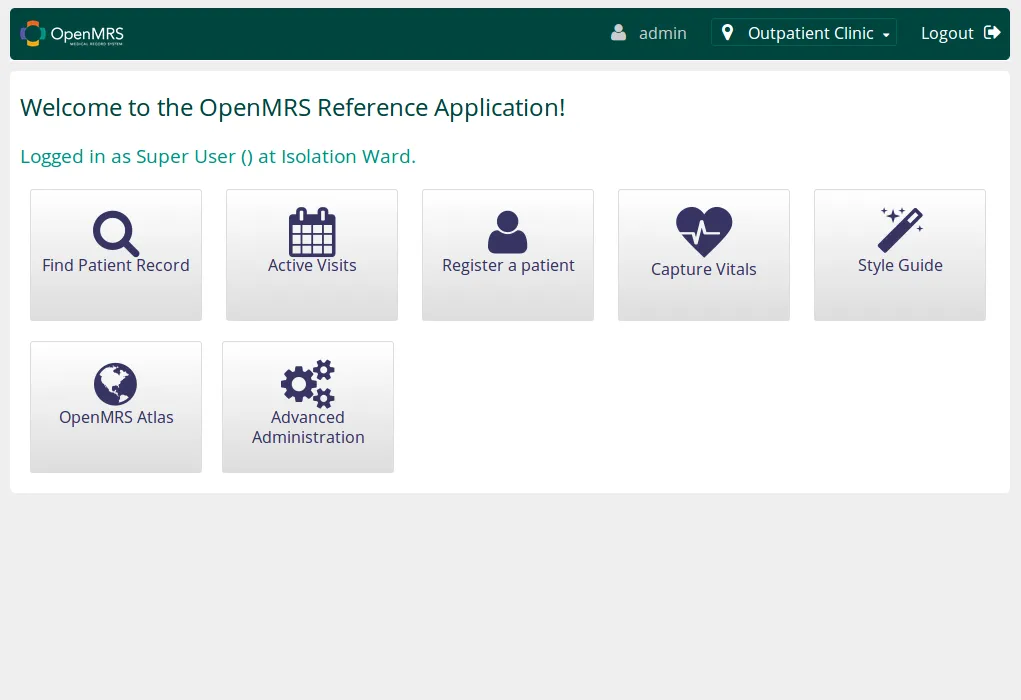
Task: Click the Advanced Administration gears icon
Action: tap(308, 384)
